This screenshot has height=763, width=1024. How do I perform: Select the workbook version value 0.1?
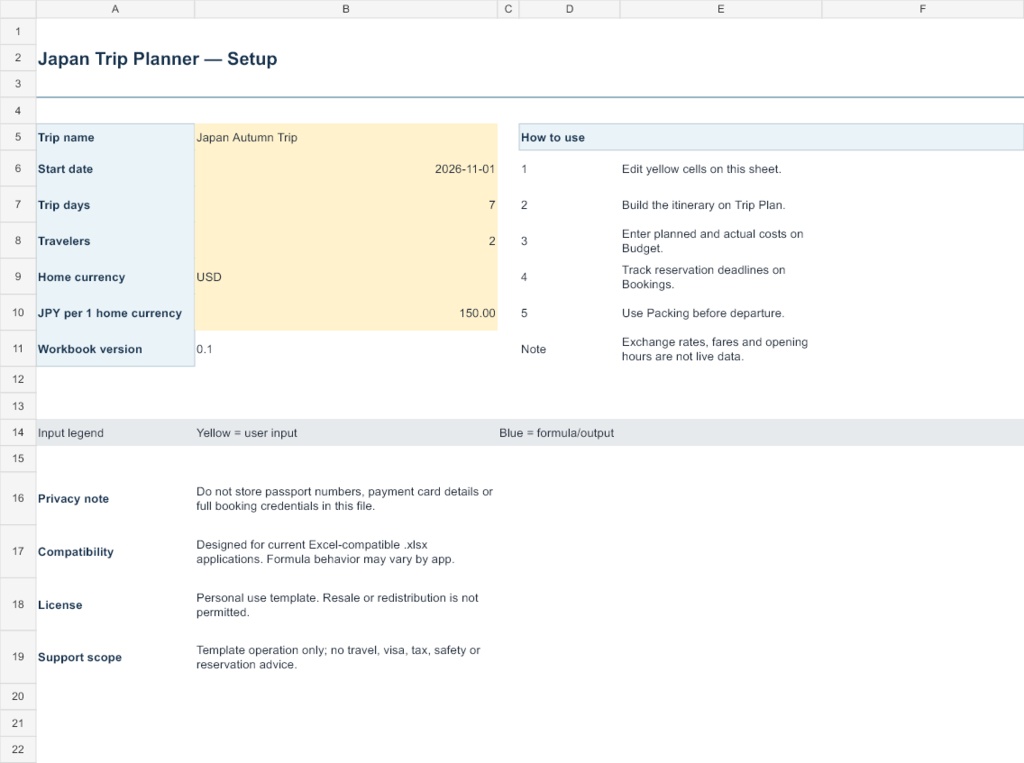click(x=345, y=348)
